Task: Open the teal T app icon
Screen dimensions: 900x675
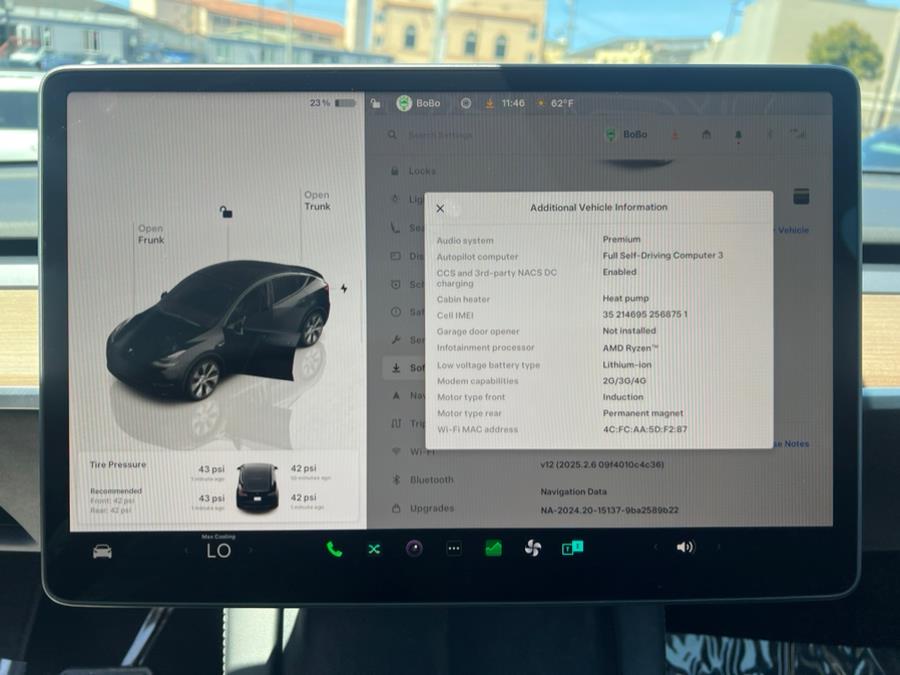Action: point(572,548)
